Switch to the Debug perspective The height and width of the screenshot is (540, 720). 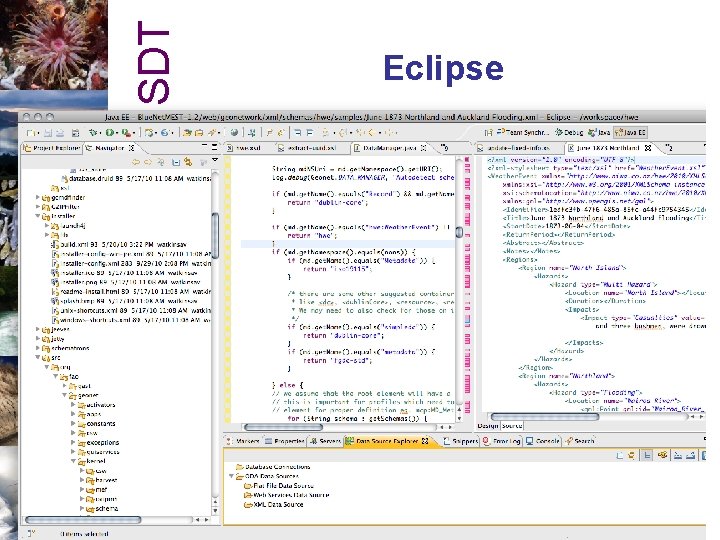point(568,133)
